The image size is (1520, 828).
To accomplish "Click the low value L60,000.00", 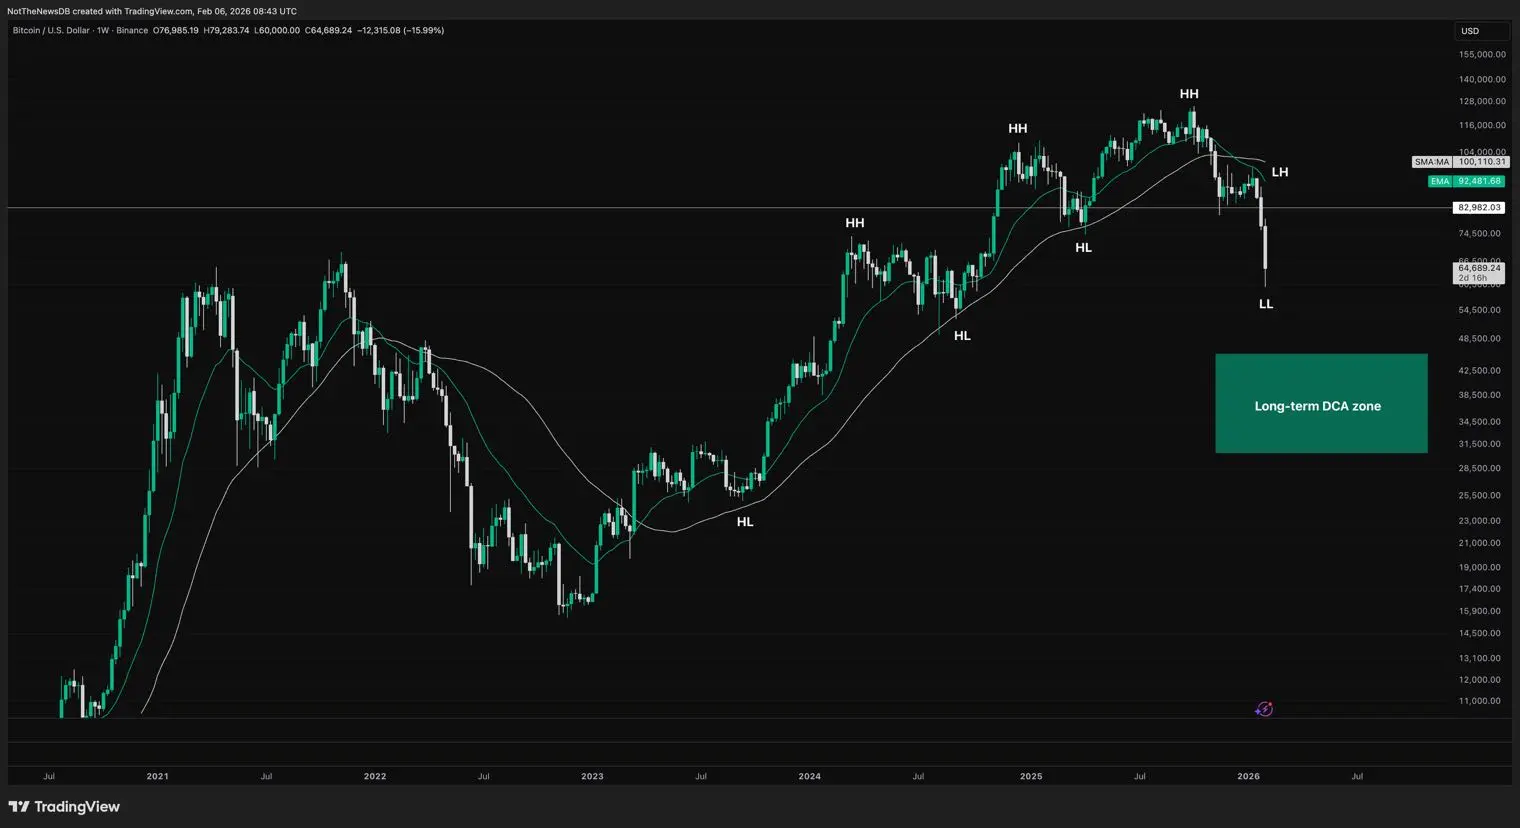I will pos(277,31).
